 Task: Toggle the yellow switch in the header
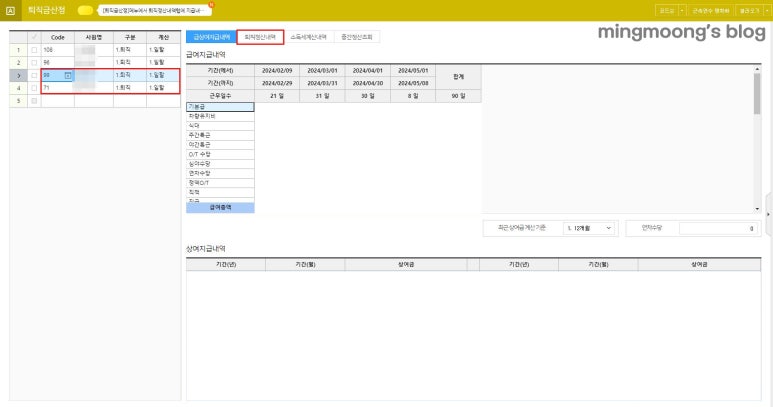pos(85,10)
